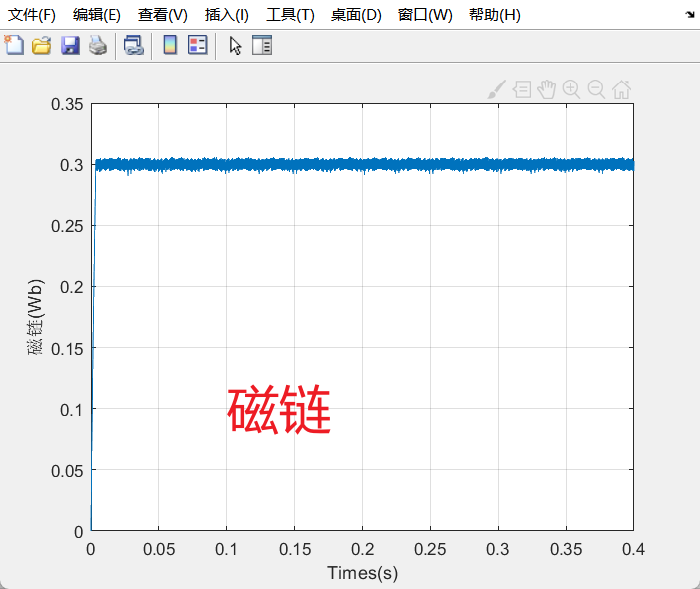Open the 工具(T) menu
The height and width of the screenshot is (589, 700).
coord(290,15)
